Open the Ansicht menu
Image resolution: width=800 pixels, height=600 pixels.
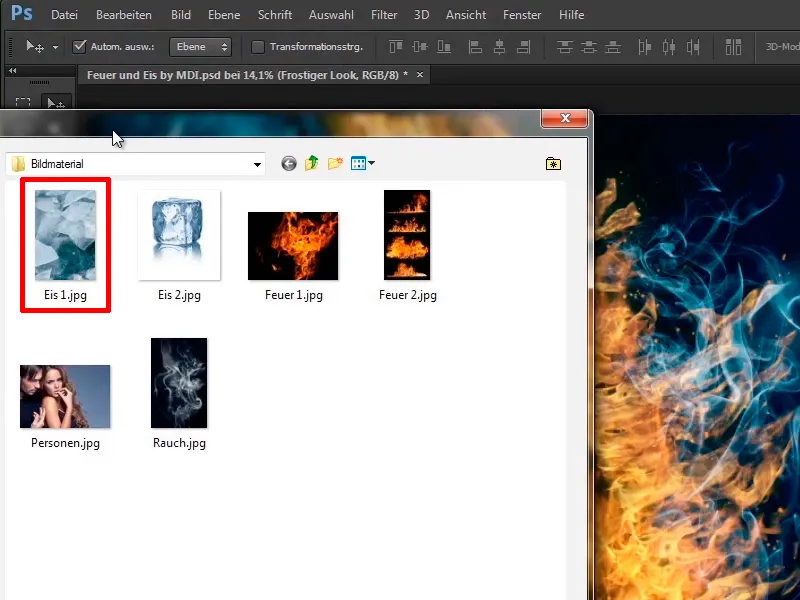[x=466, y=15]
